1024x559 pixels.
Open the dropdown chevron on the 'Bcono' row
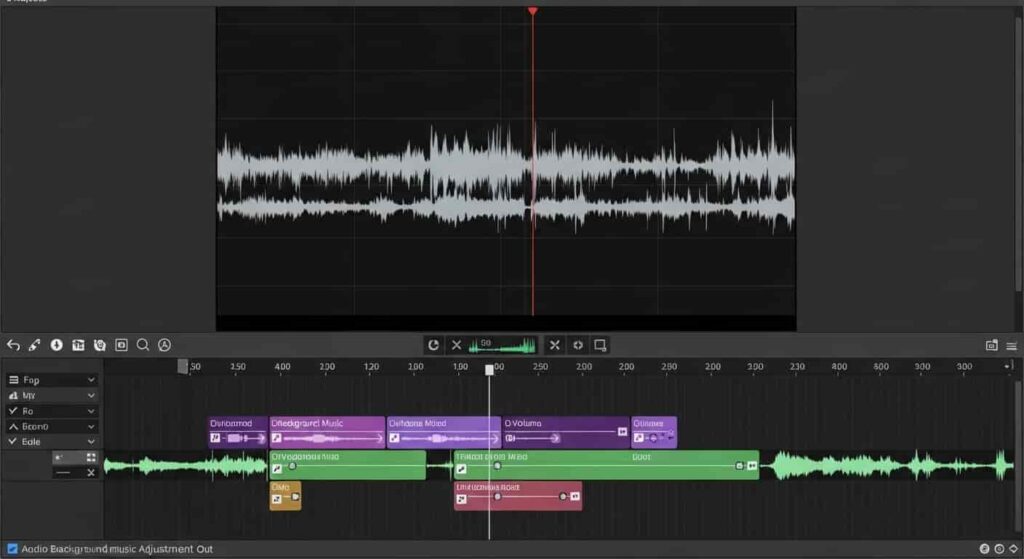(91, 426)
